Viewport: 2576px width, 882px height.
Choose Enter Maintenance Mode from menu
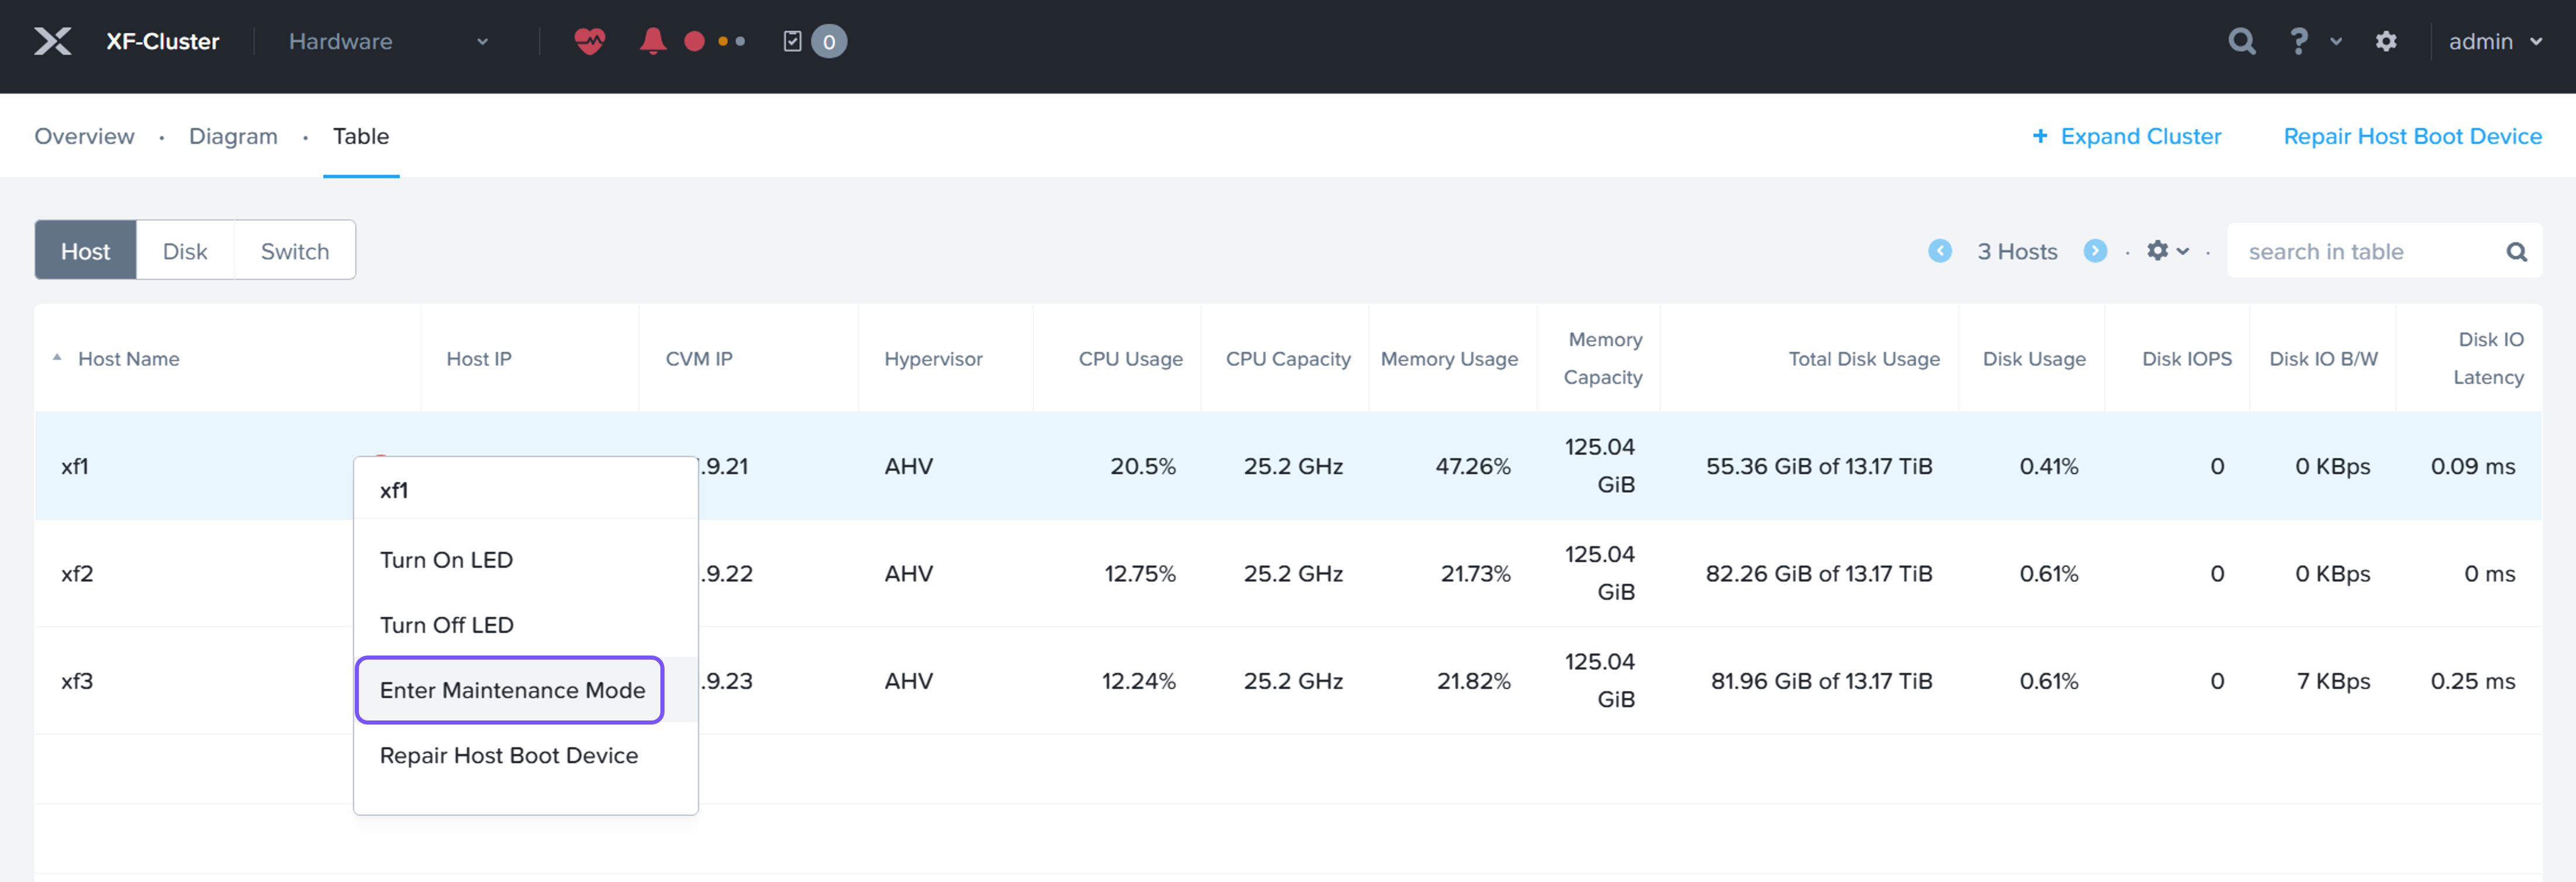coord(512,690)
